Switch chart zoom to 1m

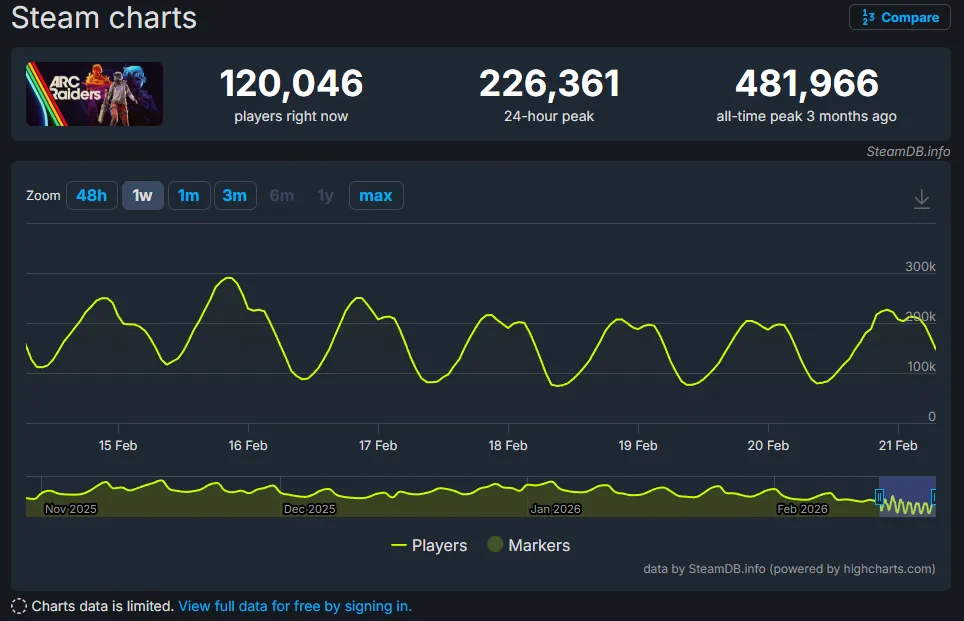[189, 196]
